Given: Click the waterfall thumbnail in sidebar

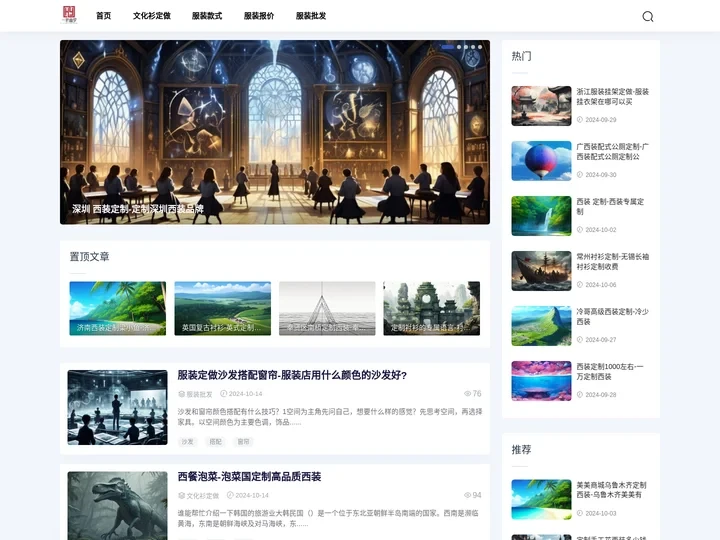Looking at the screenshot, I should [541, 216].
